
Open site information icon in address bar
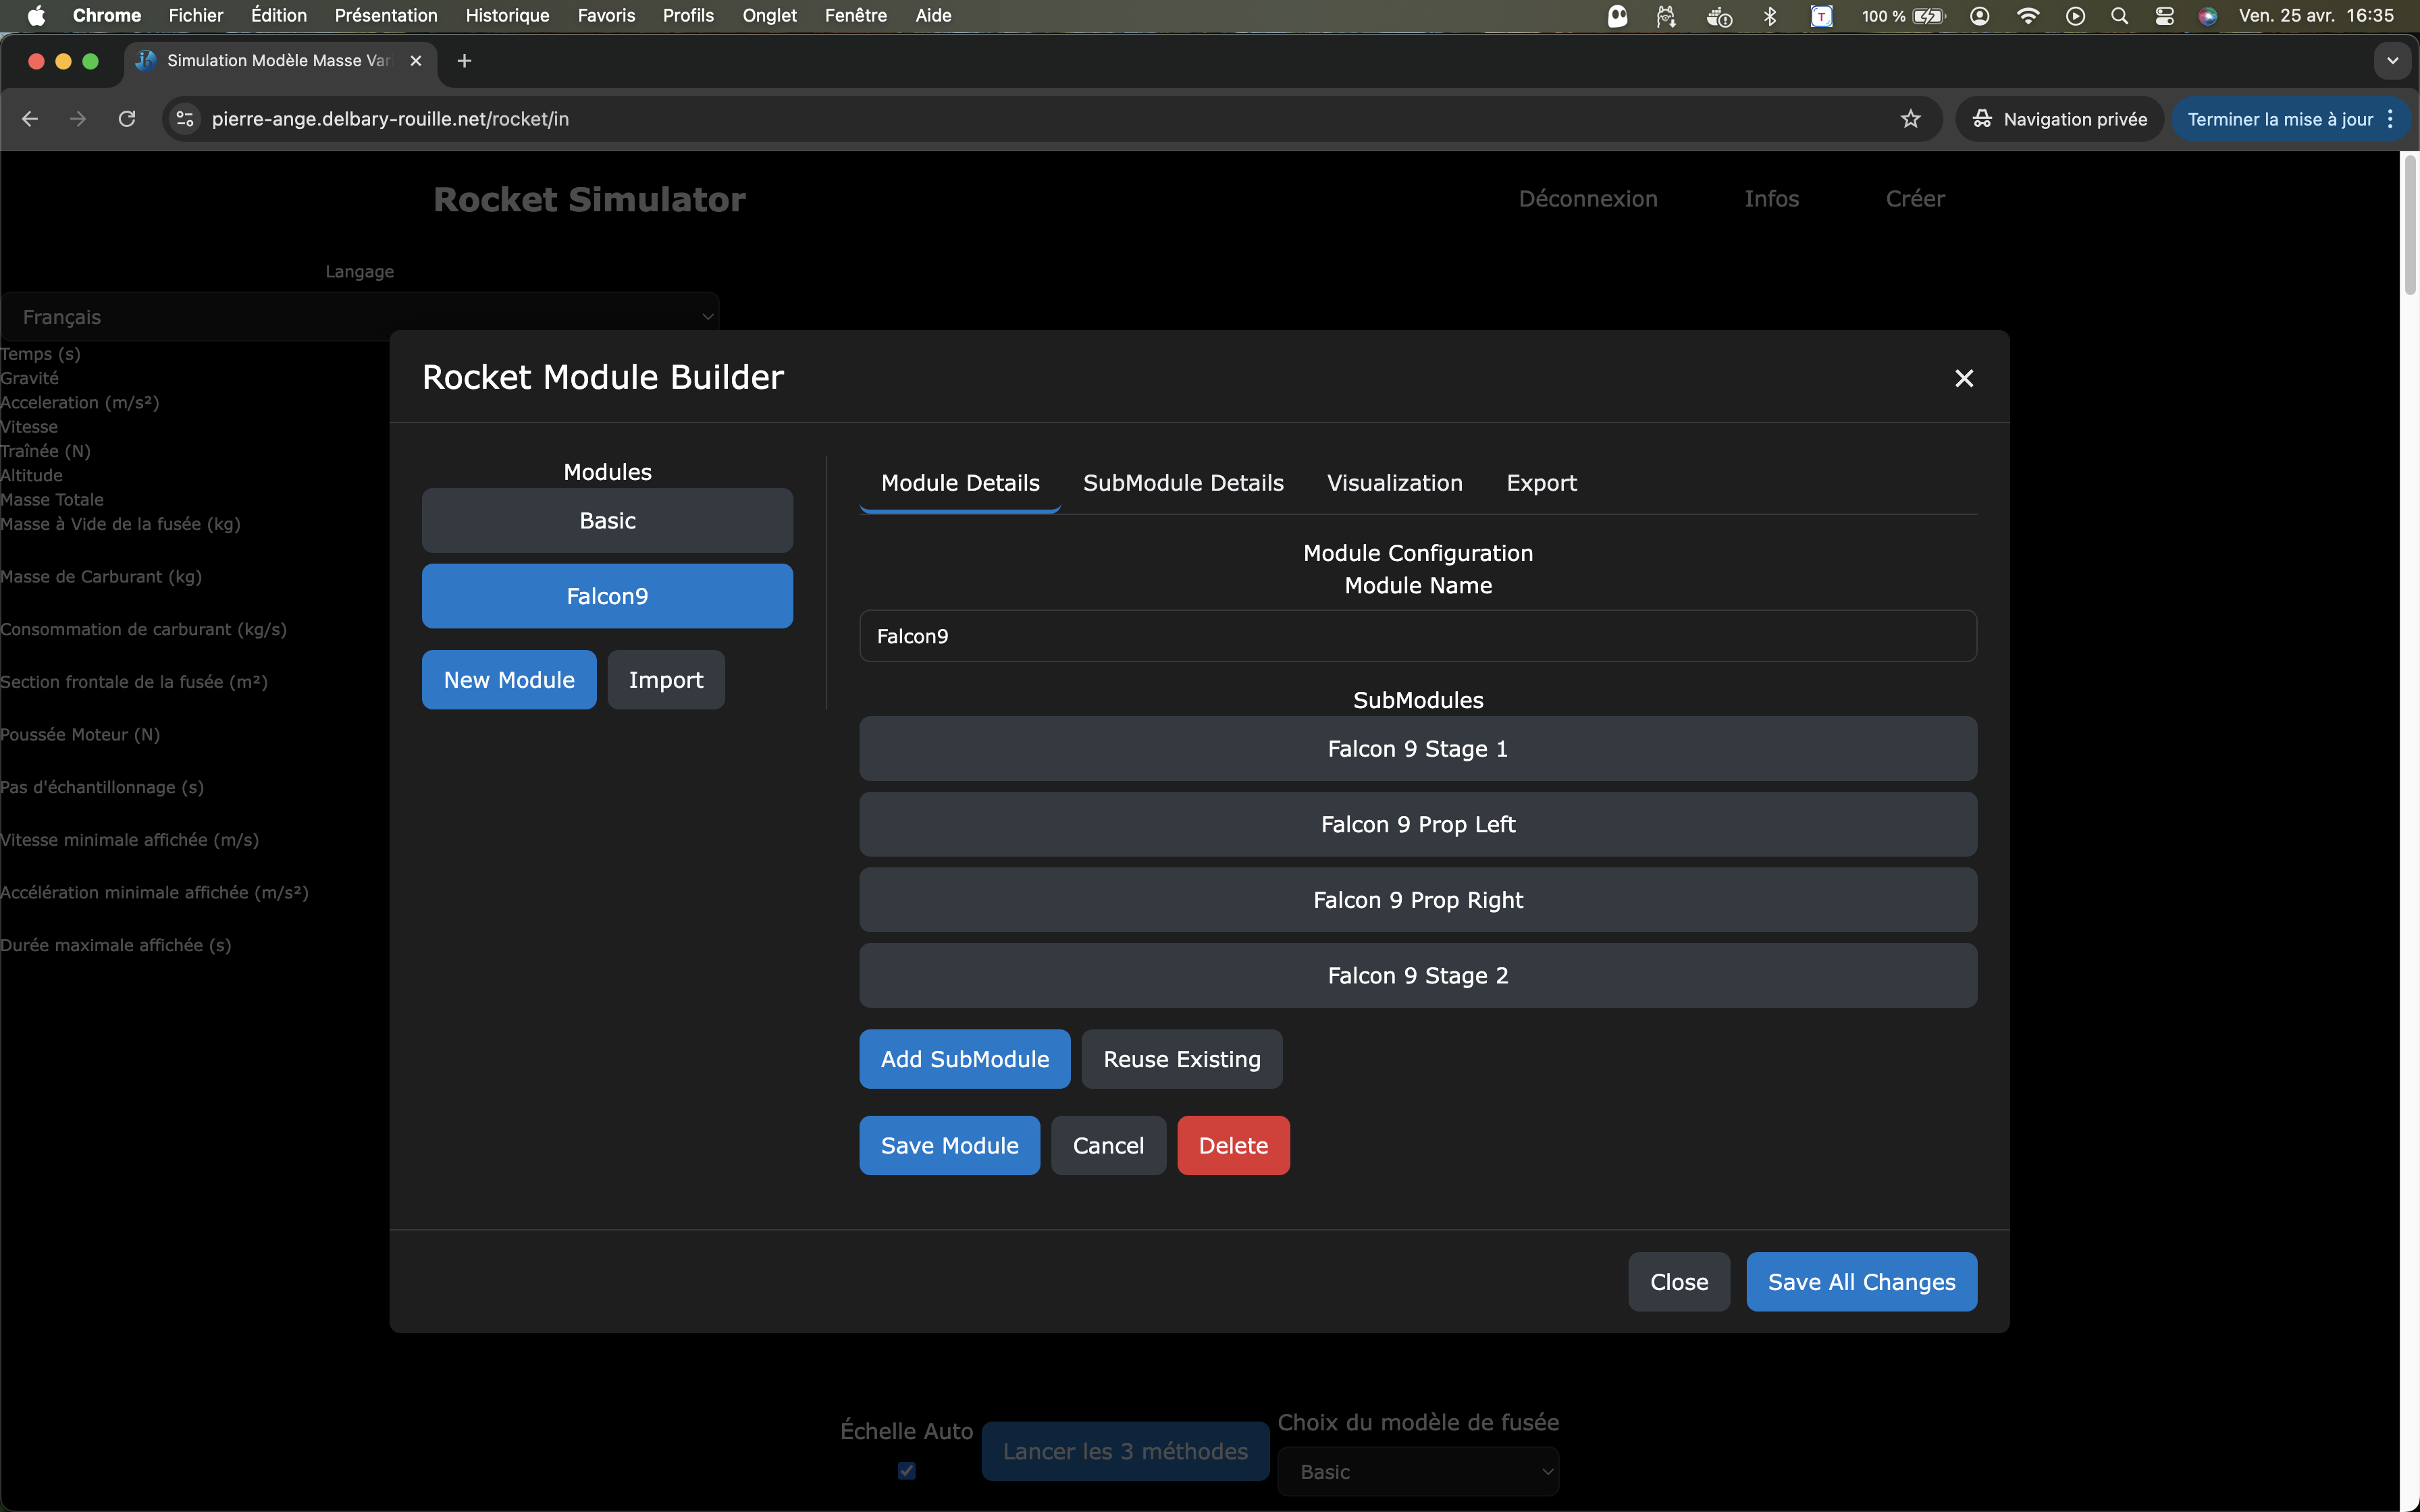pos(185,119)
